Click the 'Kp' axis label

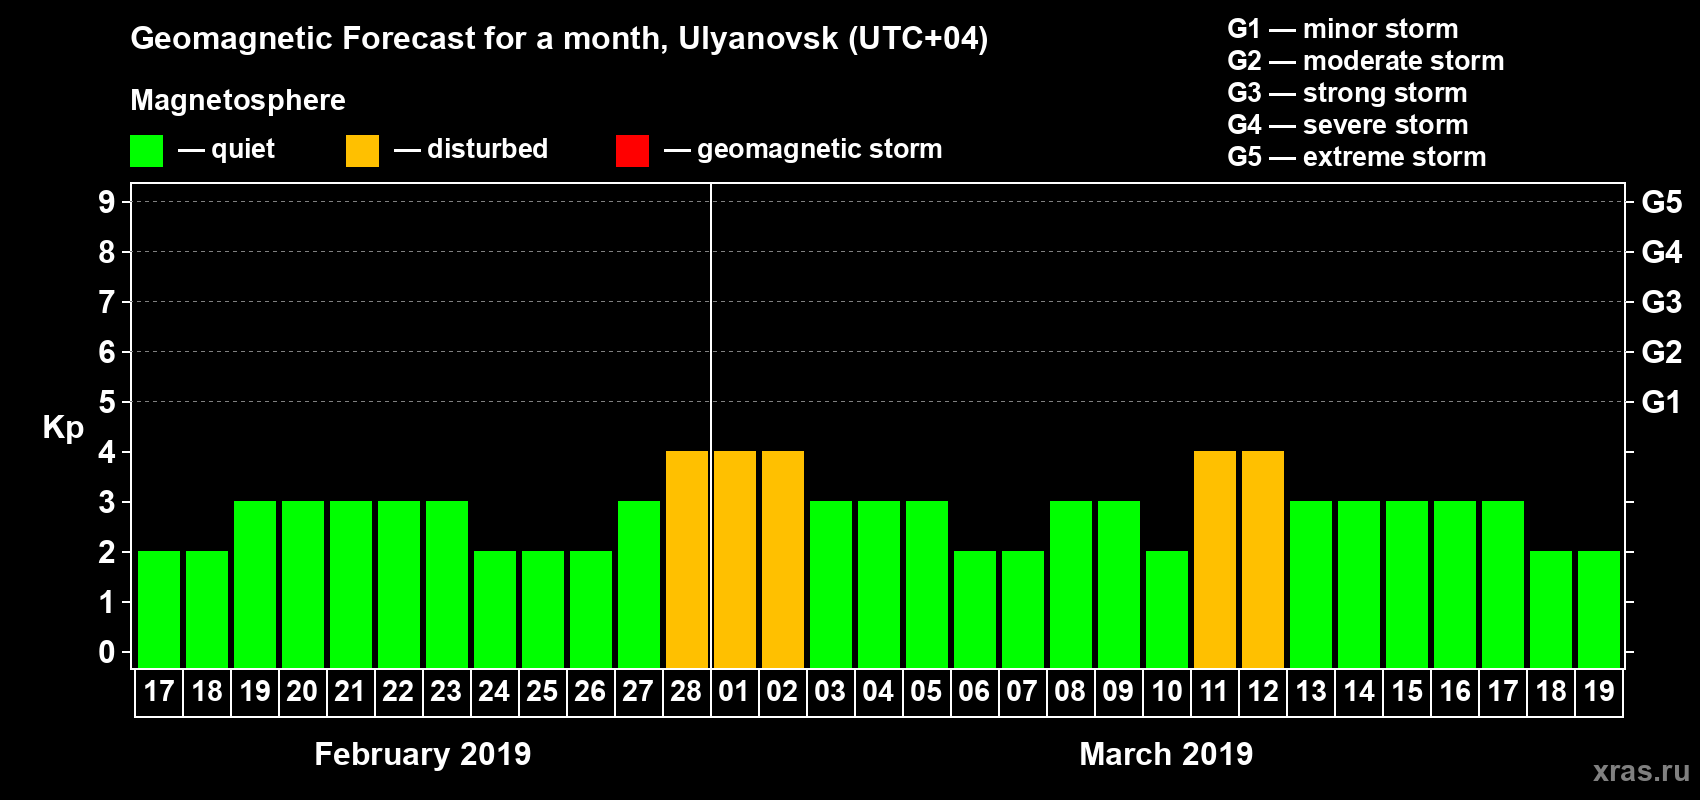pyautogui.click(x=63, y=427)
